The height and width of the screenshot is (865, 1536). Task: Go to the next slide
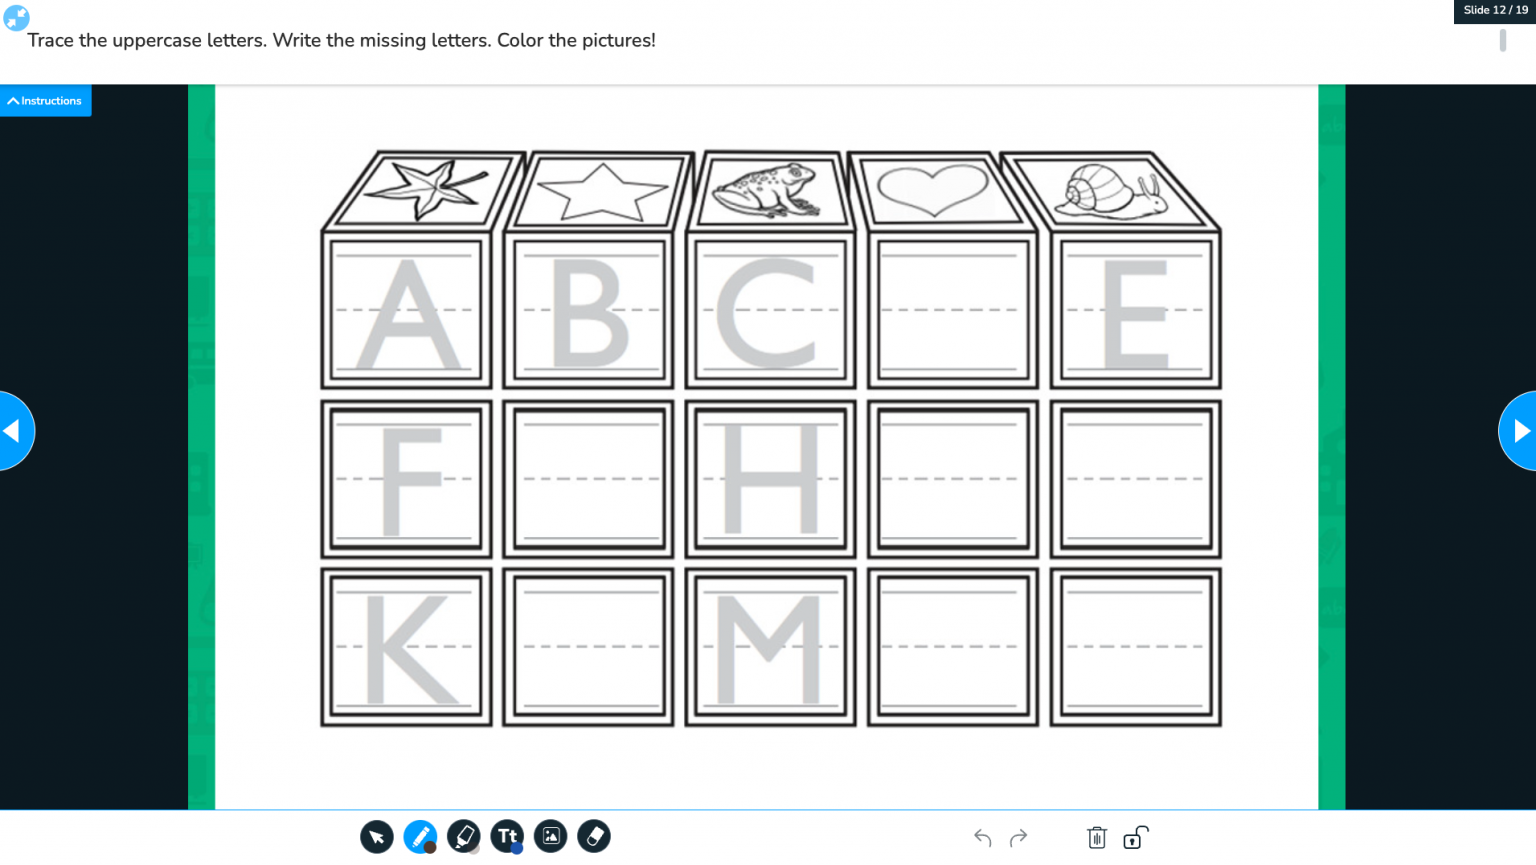[x=1518, y=431]
